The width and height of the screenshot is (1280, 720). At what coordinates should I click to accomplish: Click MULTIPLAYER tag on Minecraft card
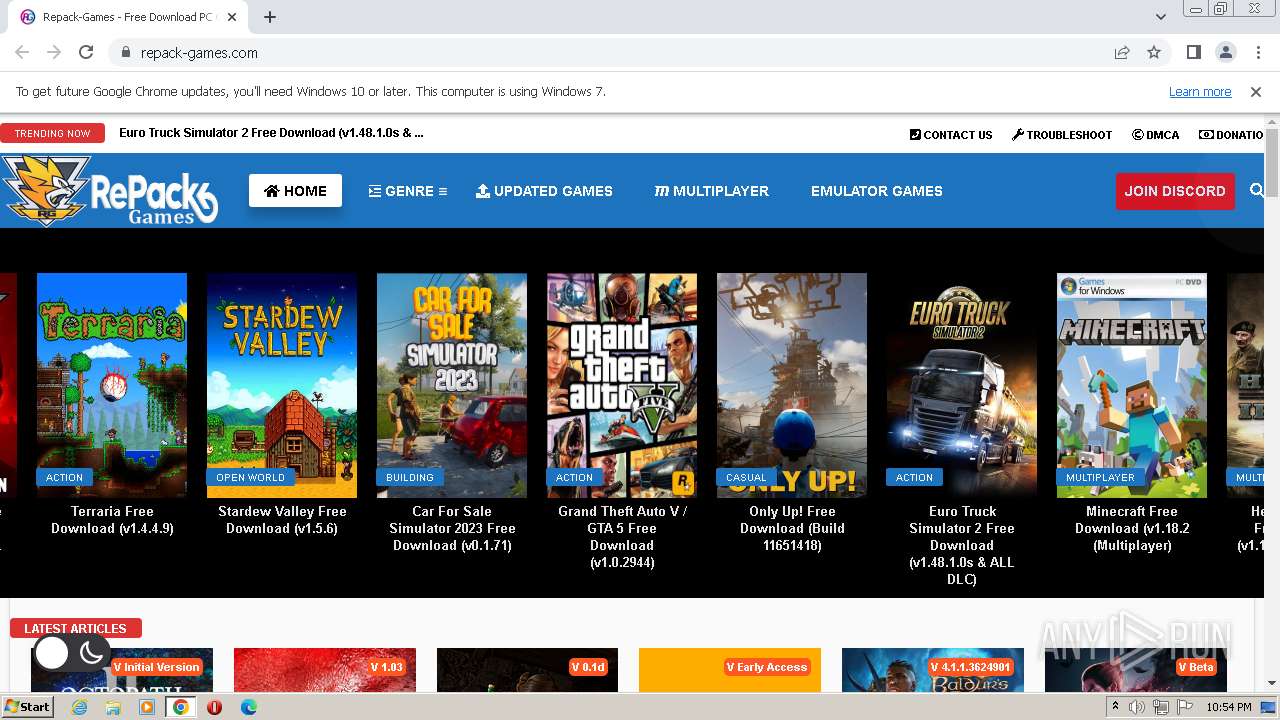click(x=1100, y=477)
